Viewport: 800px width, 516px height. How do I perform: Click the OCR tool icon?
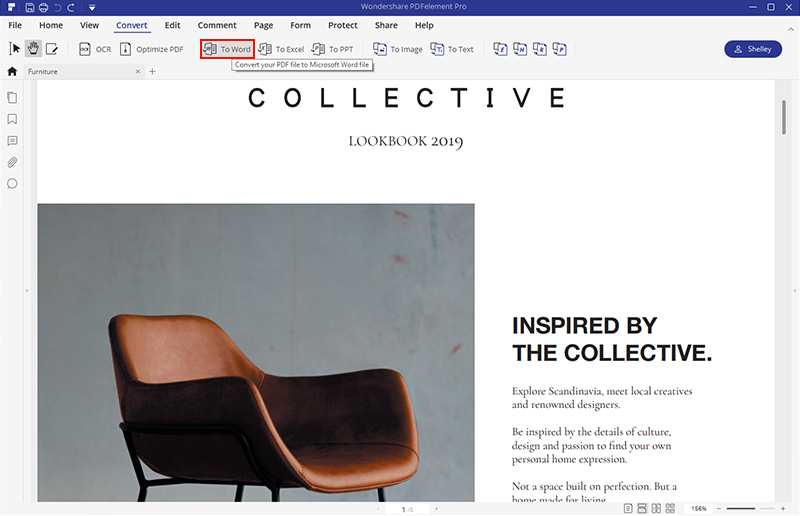coord(85,49)
